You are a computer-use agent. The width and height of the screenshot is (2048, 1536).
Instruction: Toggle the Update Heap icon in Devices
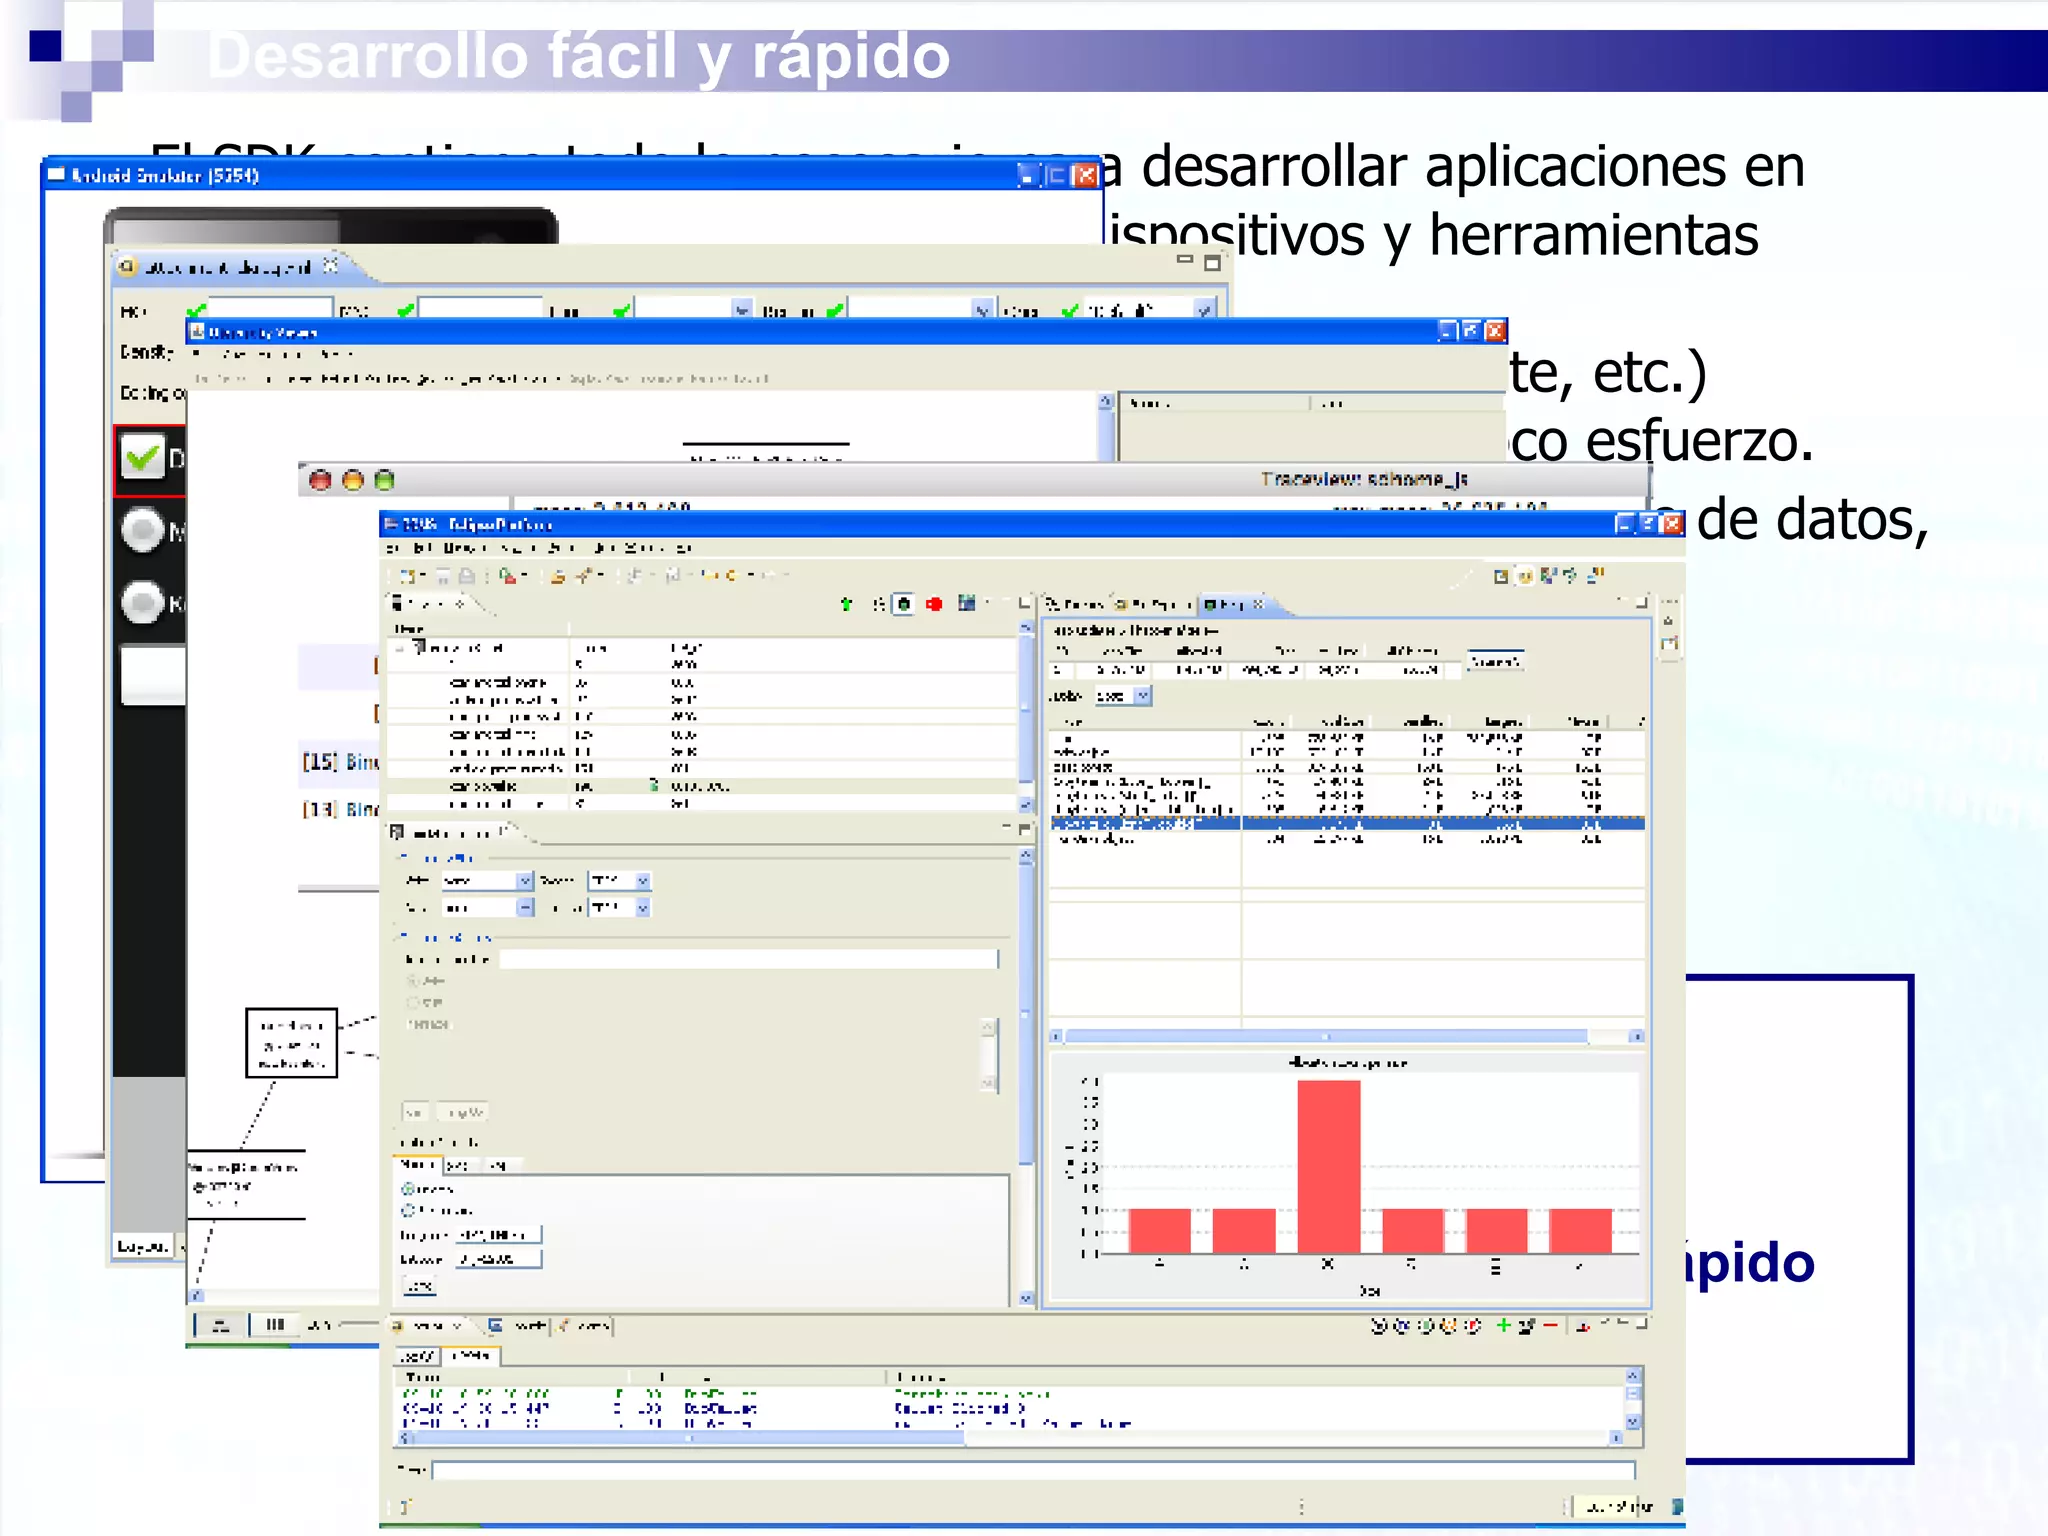coord(903,604)
